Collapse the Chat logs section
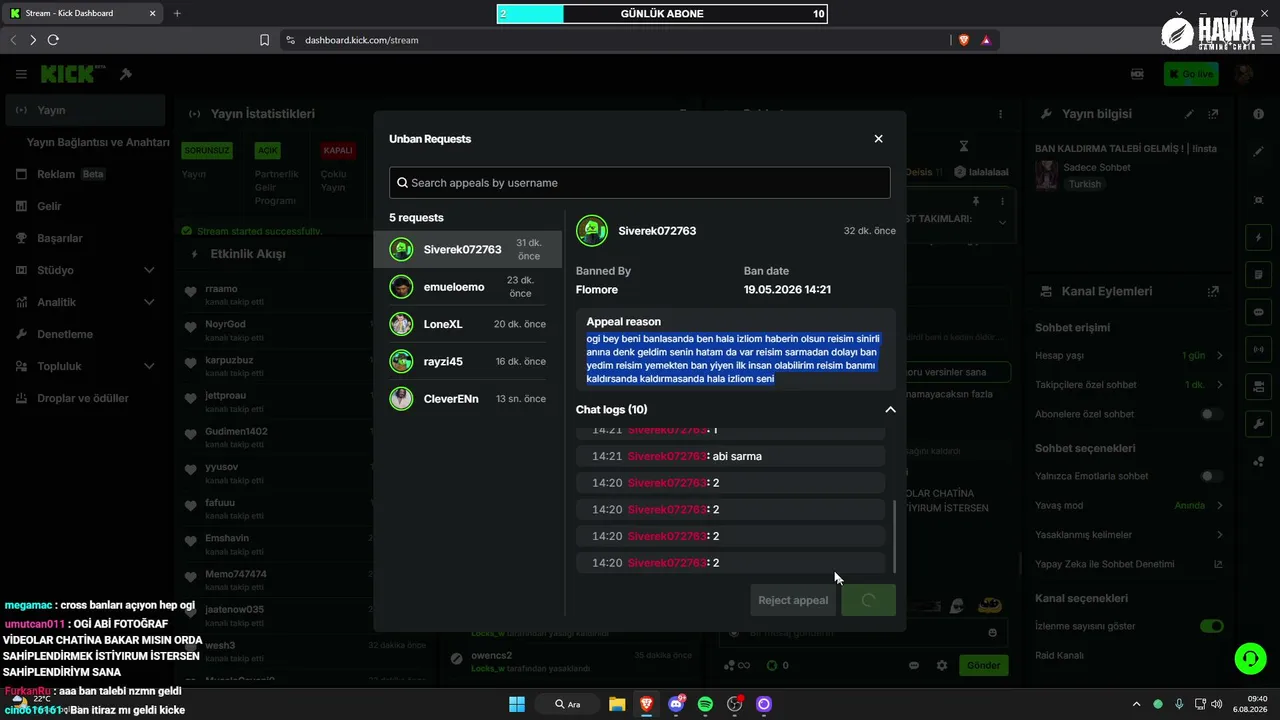 (x=890, y=409)
